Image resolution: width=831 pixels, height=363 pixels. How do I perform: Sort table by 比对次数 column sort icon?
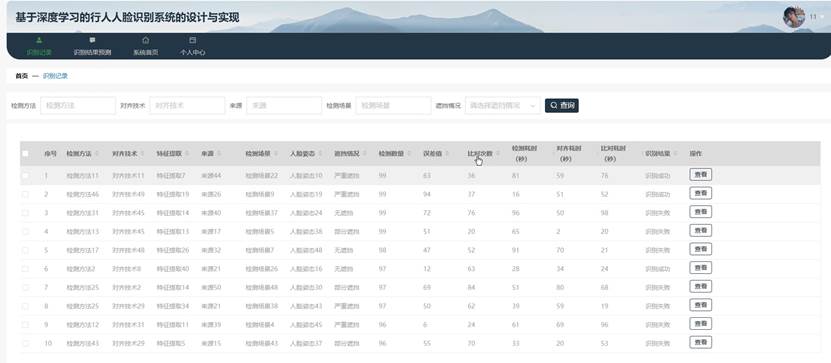click(498, 154)
